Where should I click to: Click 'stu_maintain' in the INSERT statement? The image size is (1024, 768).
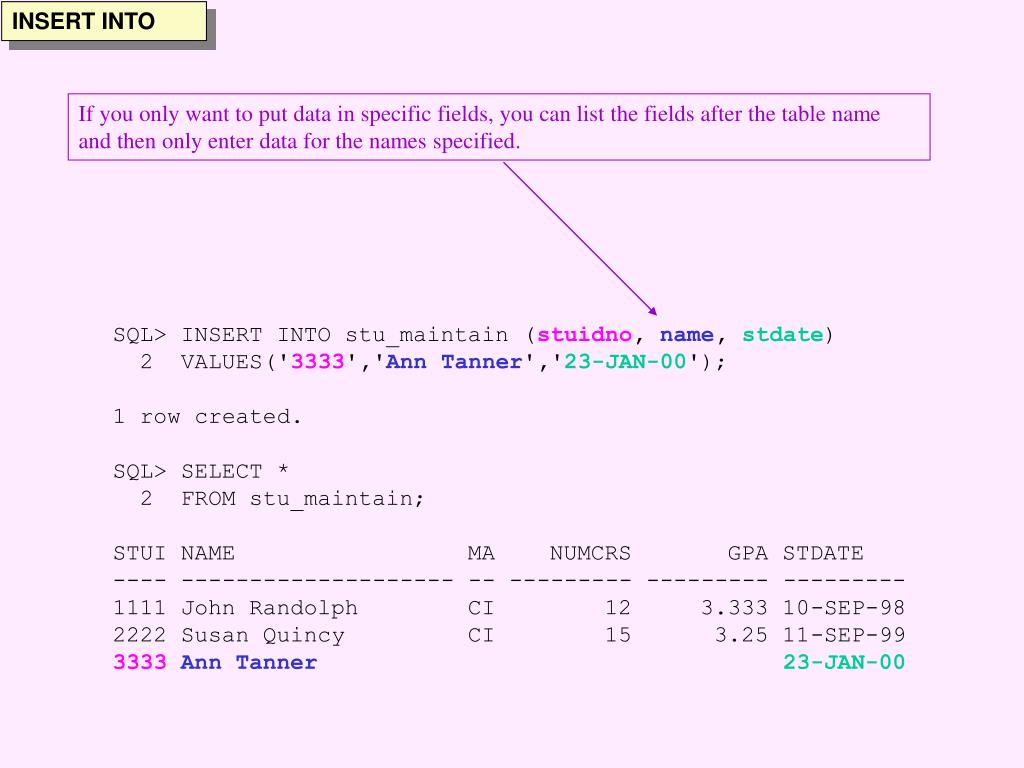click(x=426, y=335)
